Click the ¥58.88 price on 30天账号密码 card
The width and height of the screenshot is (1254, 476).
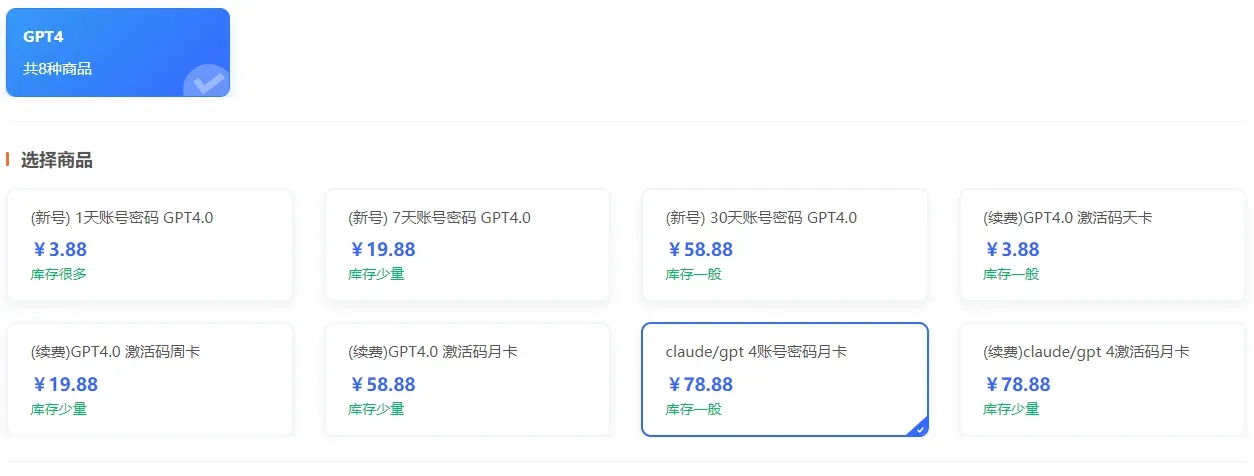(x=700, y=249)
